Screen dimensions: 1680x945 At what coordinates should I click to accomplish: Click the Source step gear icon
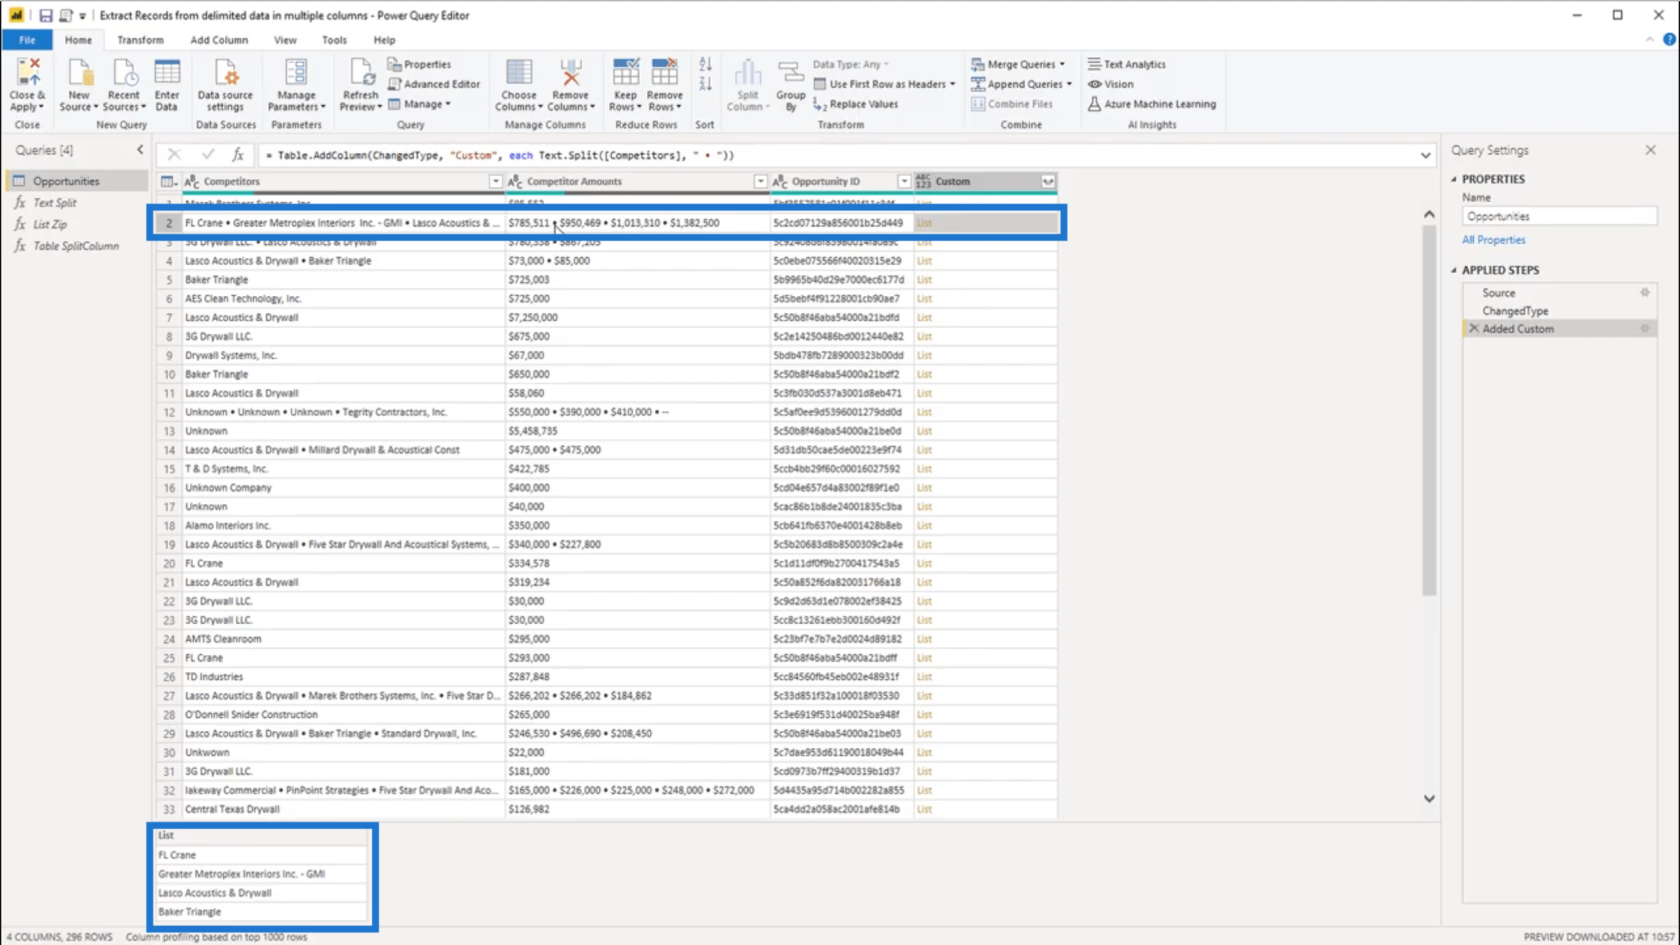coord(1645,293)
